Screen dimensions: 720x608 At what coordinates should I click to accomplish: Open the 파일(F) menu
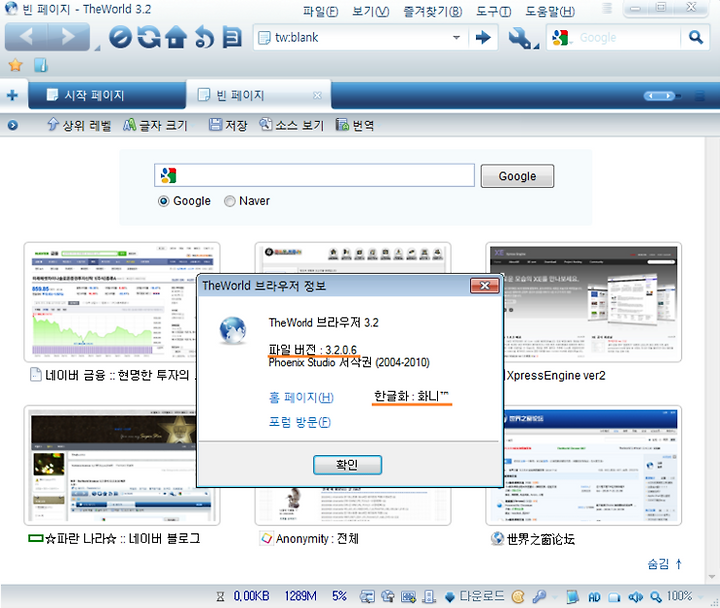click(320, 11)
